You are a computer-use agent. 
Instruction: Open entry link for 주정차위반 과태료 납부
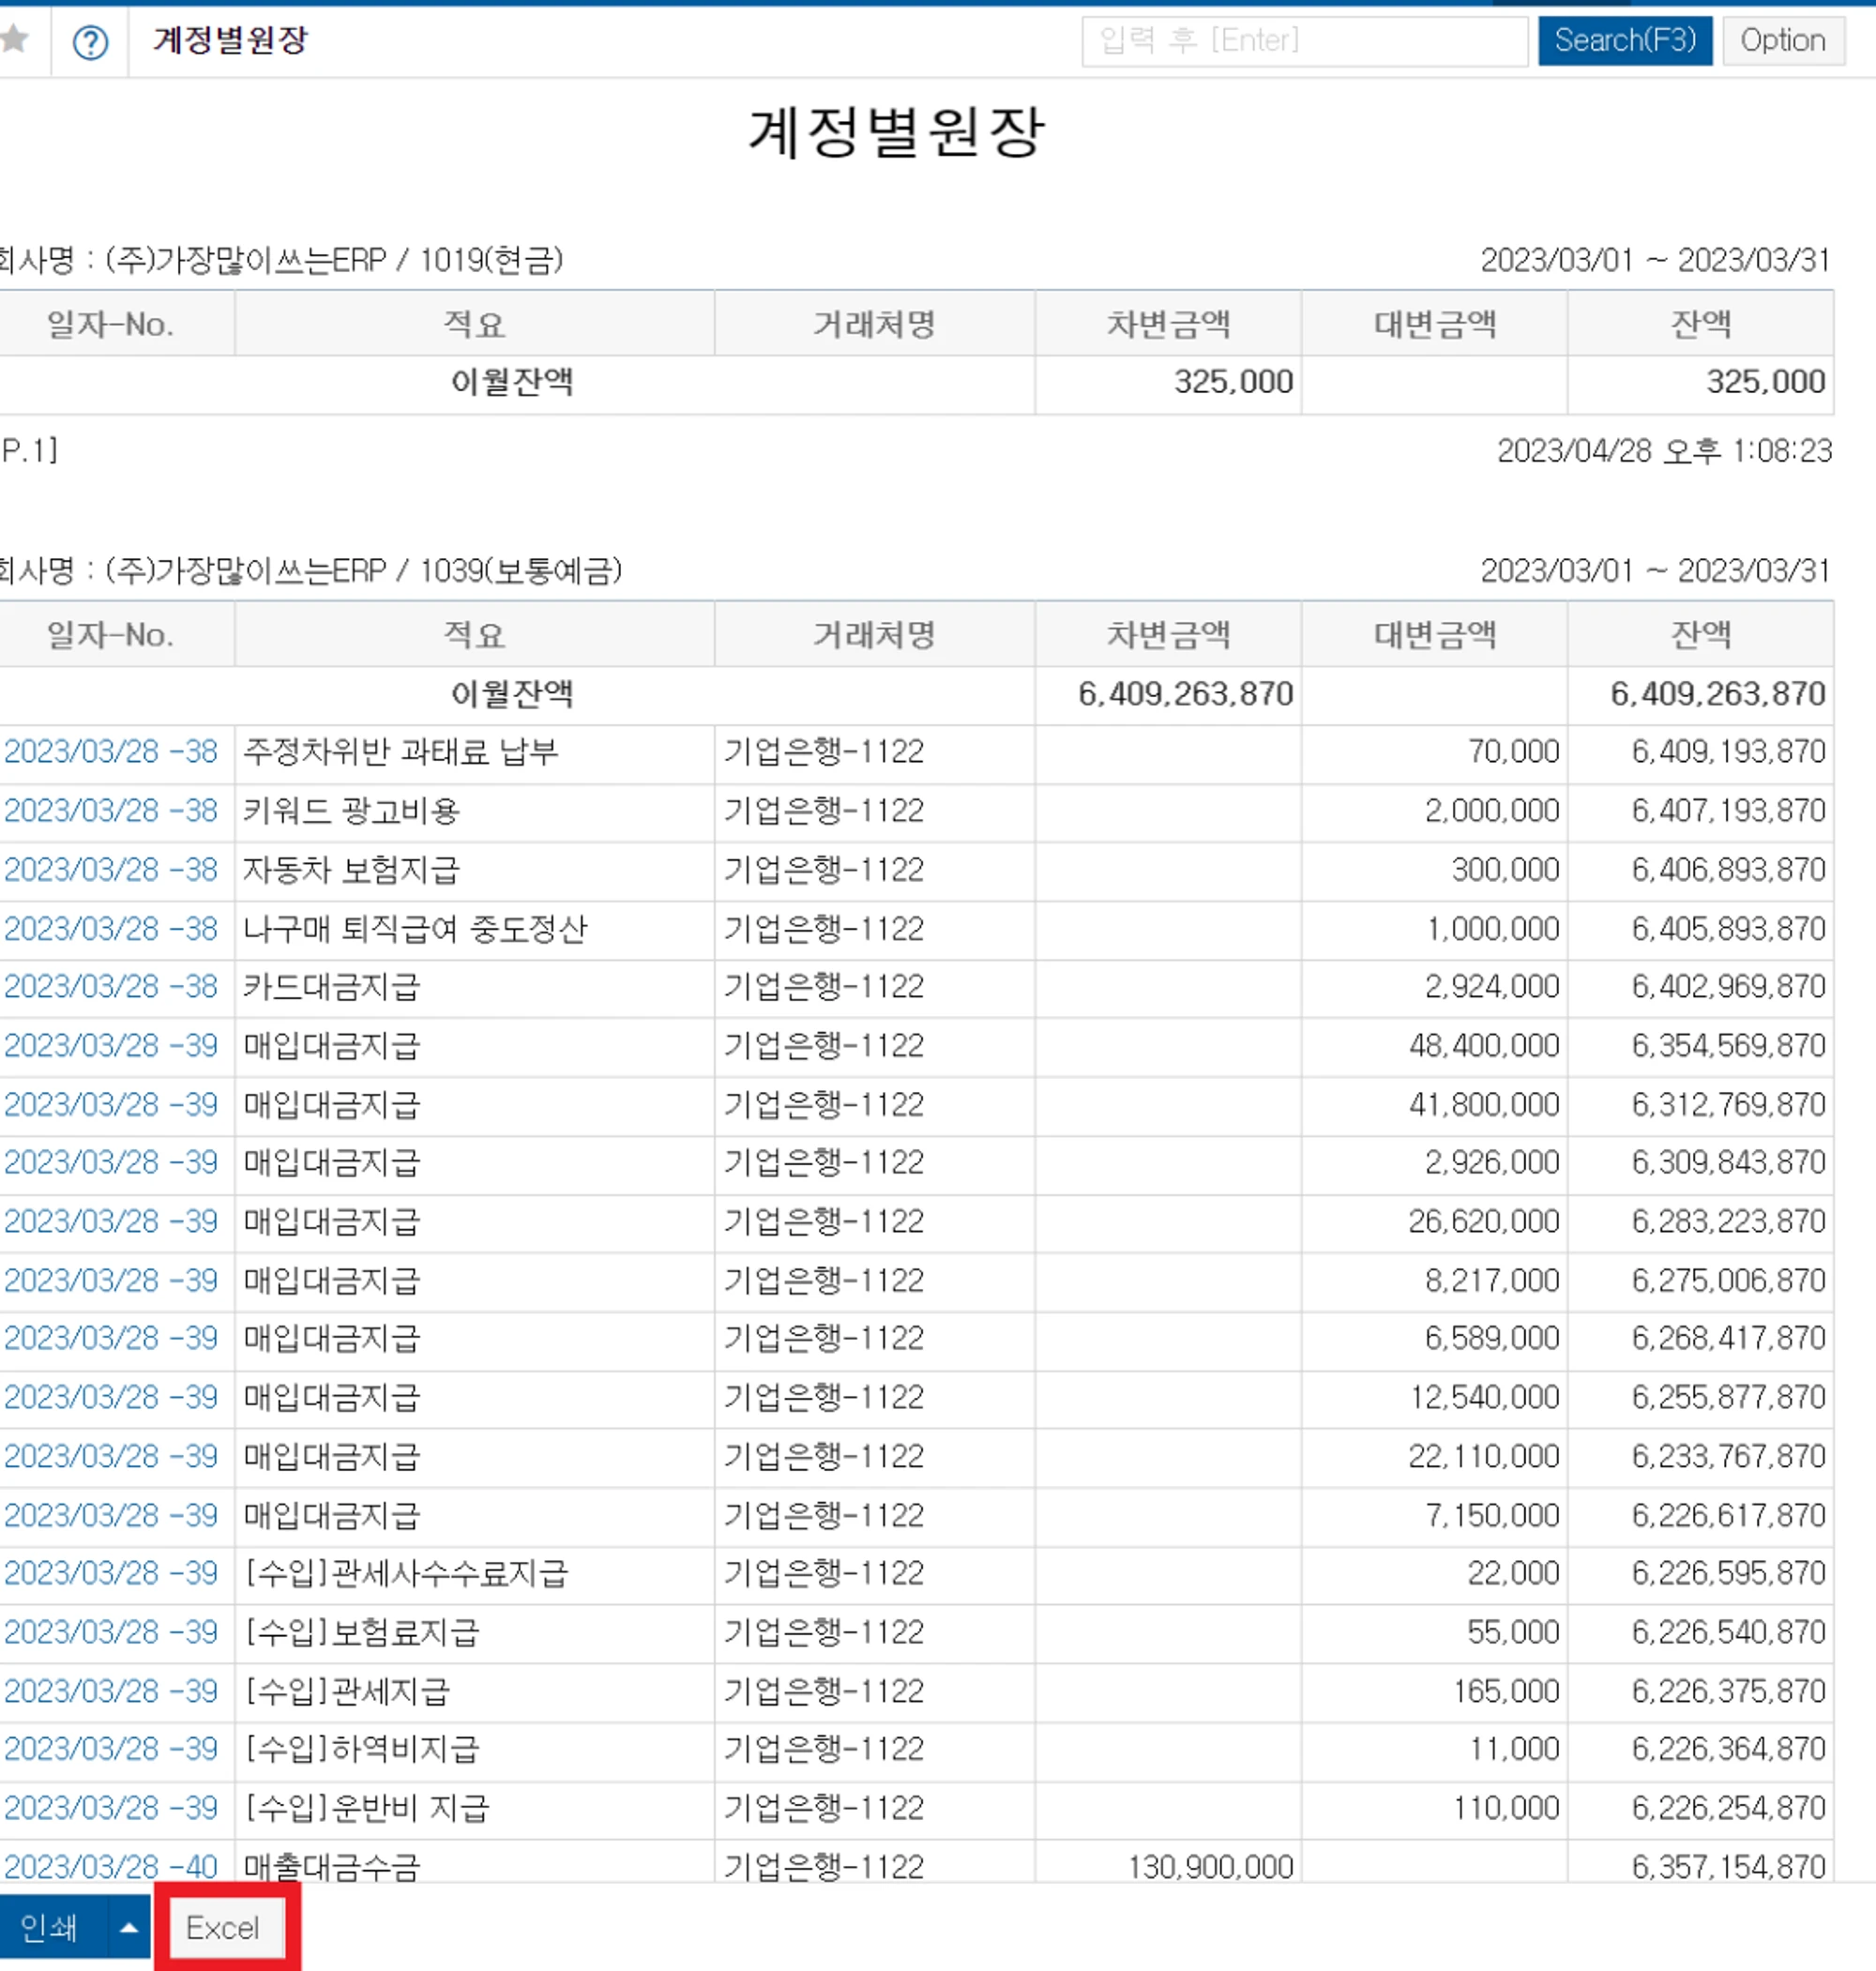111,751
